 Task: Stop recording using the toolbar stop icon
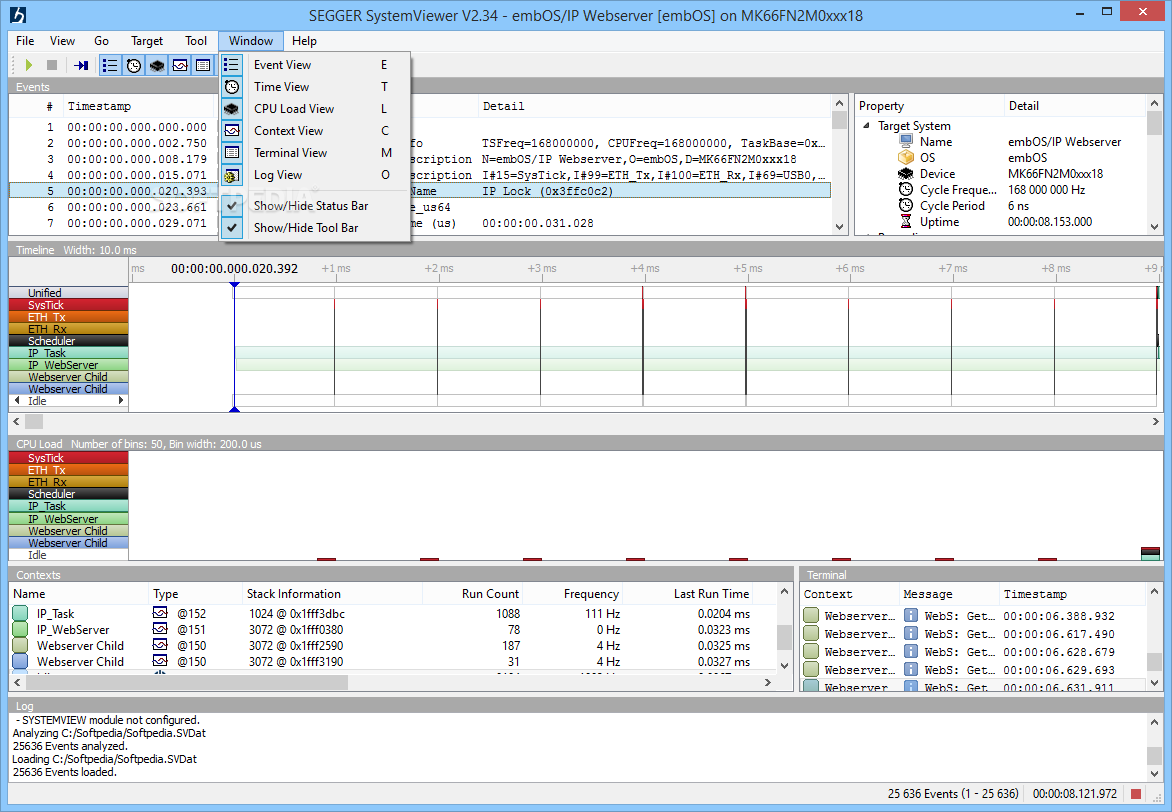pyautogui.click(x=52, y=65)
